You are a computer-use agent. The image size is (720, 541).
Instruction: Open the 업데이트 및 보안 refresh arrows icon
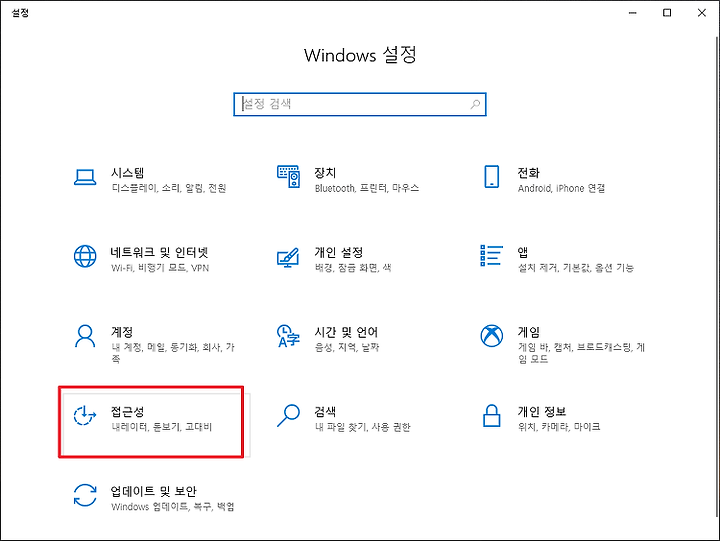pos(85,495)
